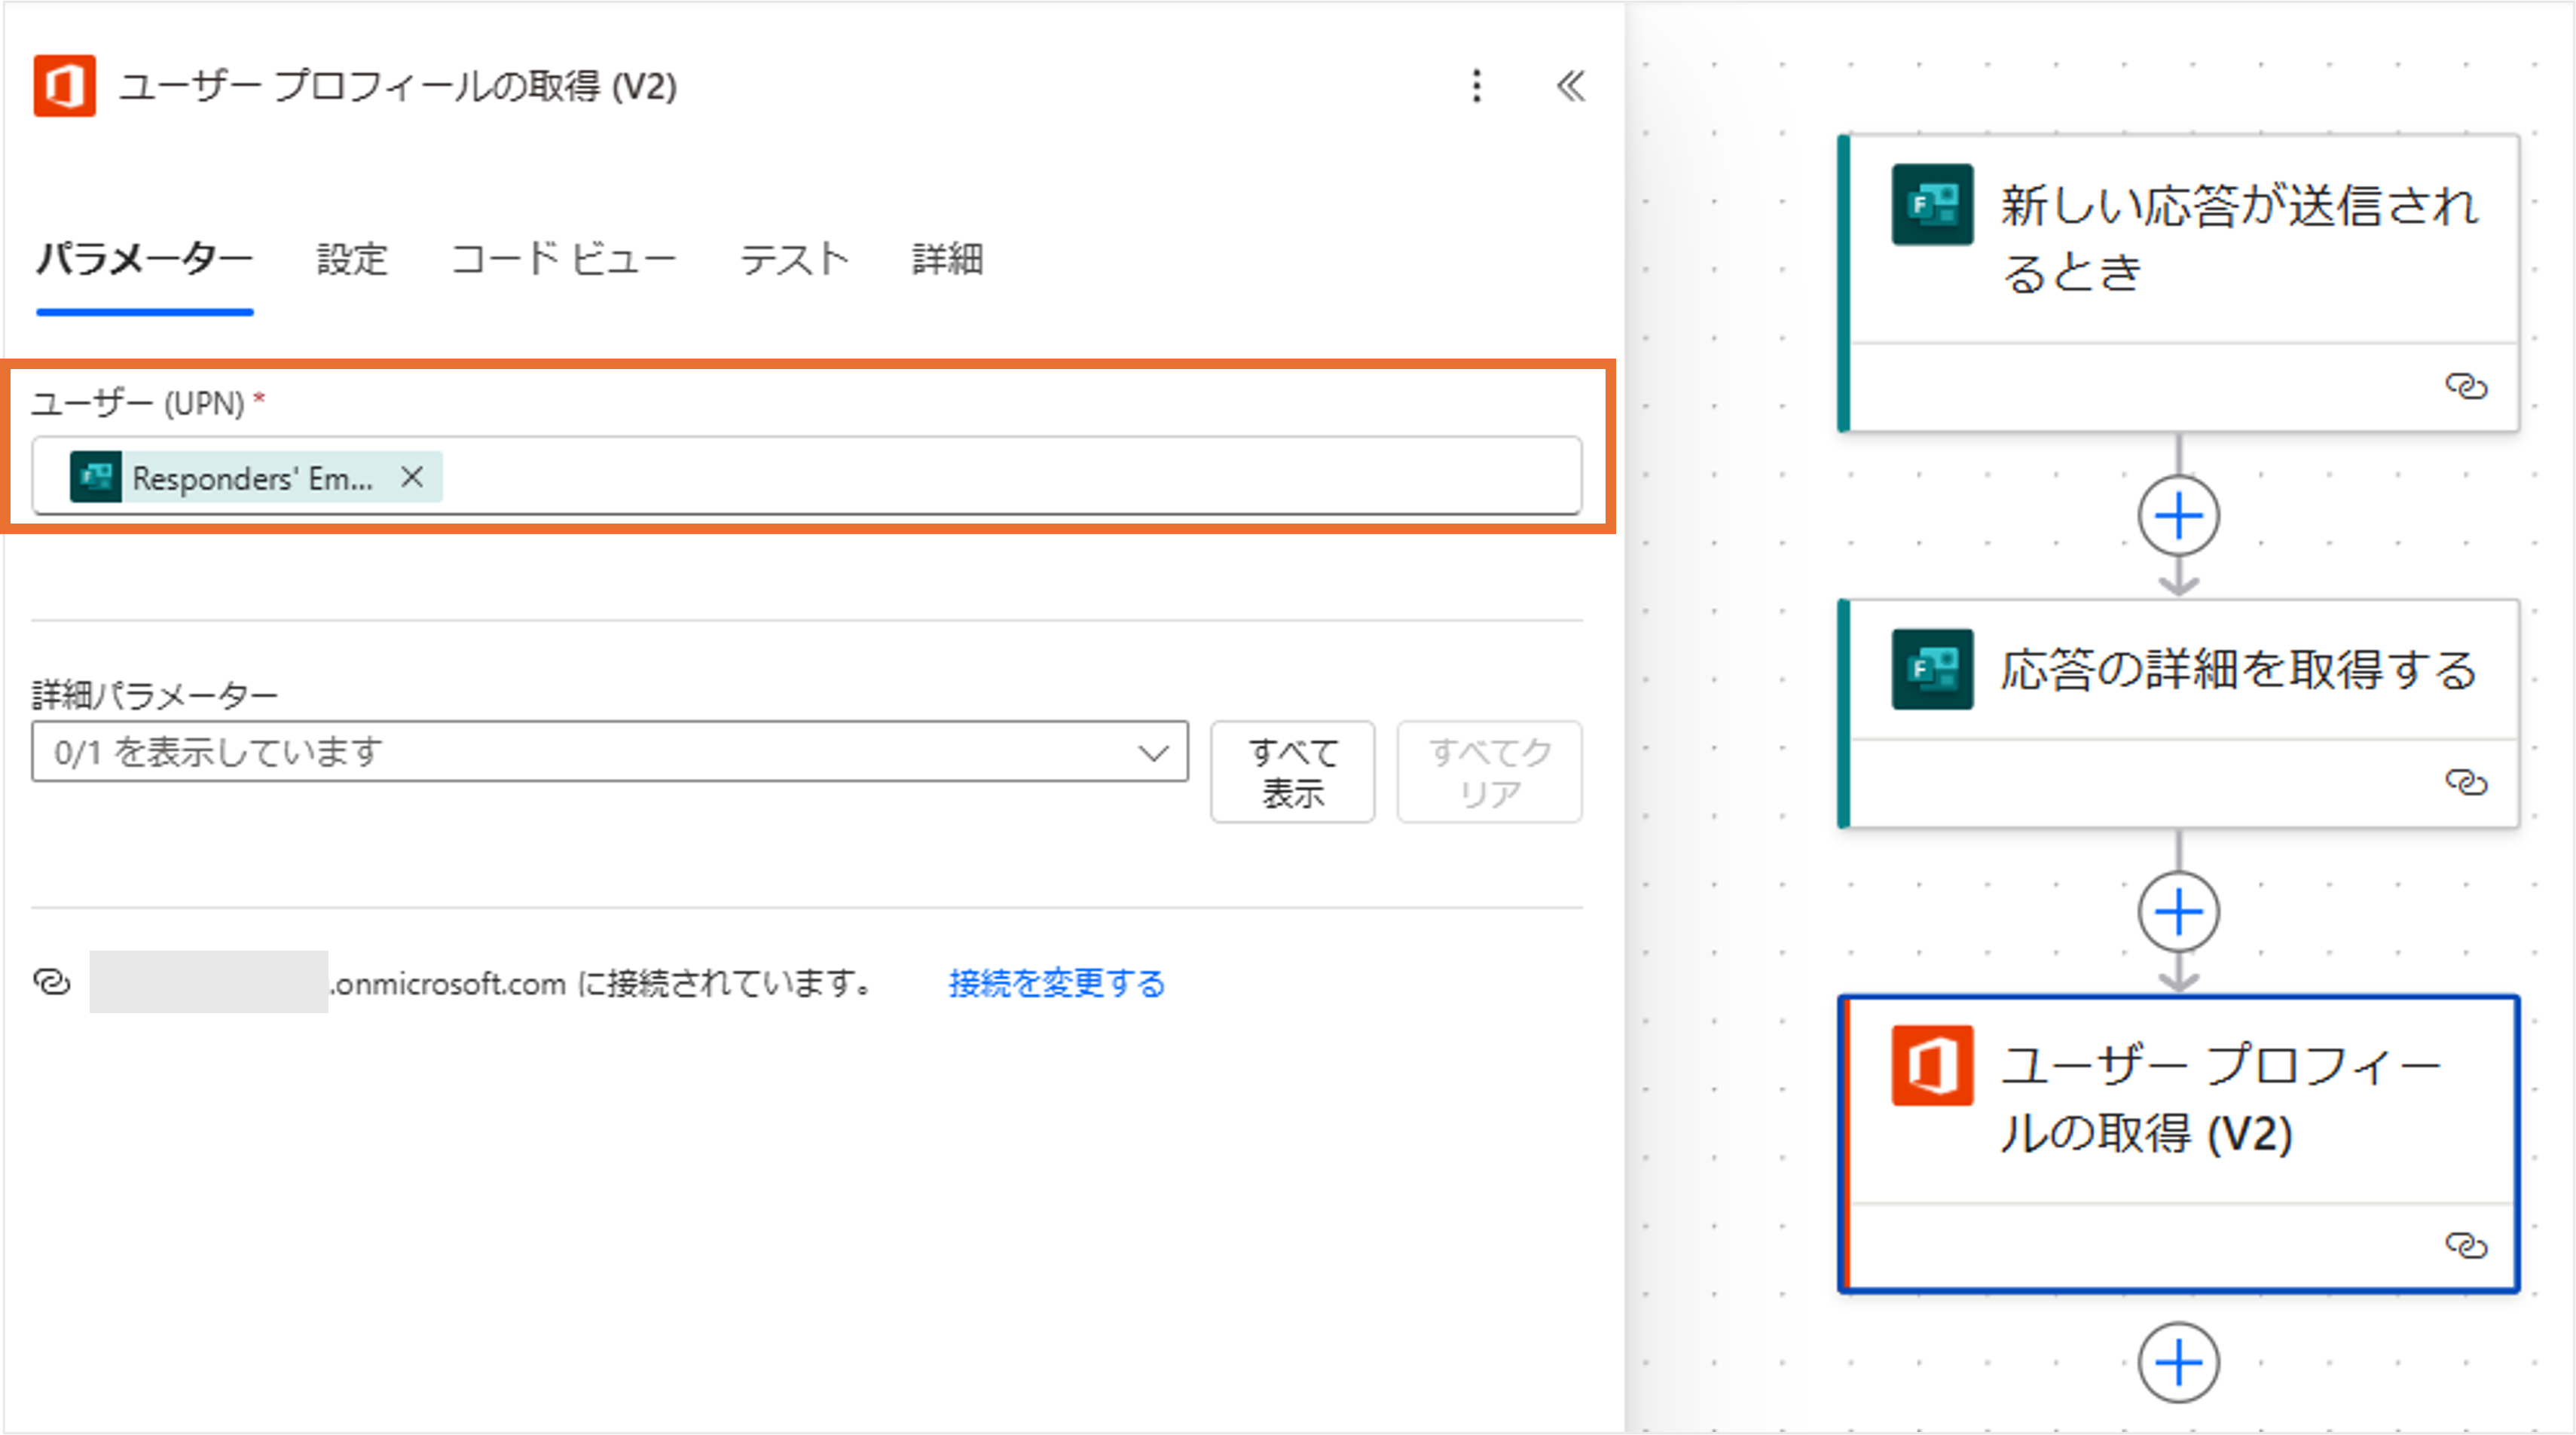
Task: Click the three-dot more options icon
Action: click(1476, 86)
